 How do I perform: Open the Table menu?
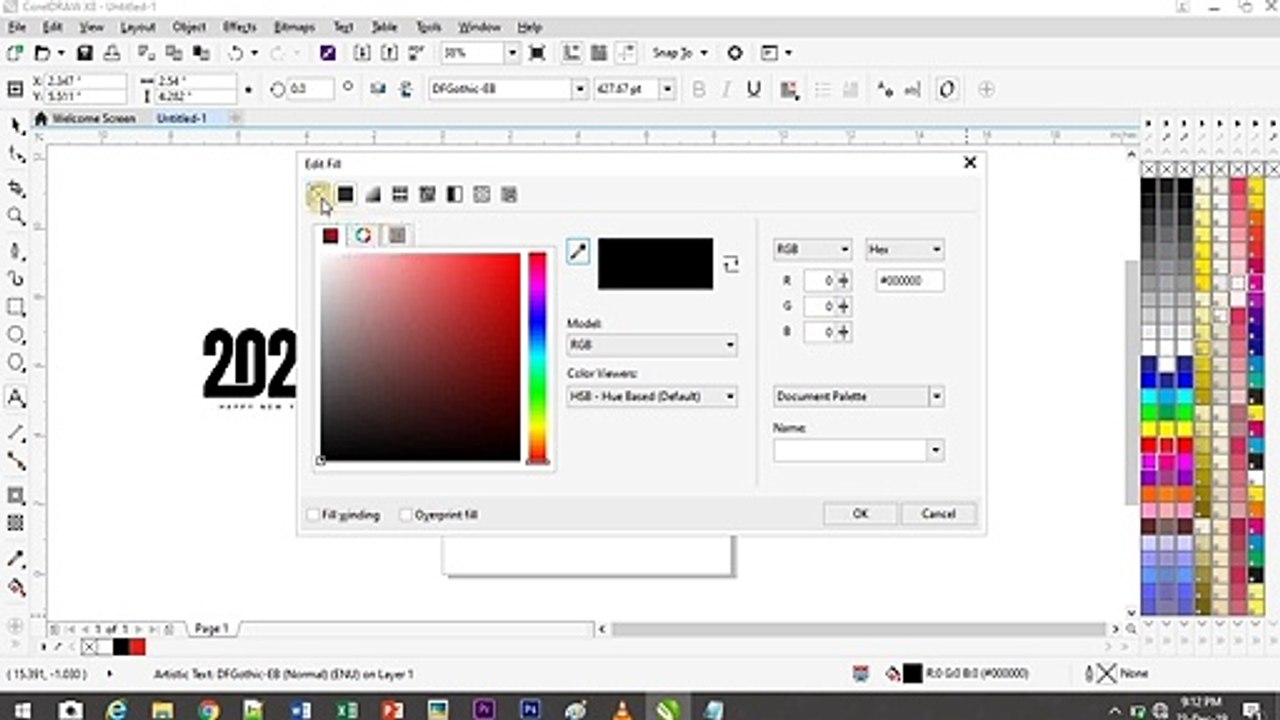coord(385,27)
